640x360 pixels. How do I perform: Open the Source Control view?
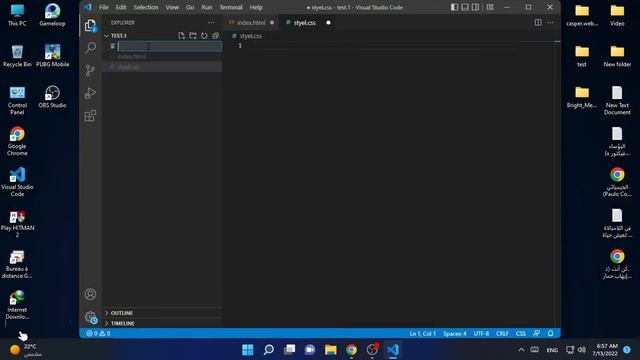(90, 71)
